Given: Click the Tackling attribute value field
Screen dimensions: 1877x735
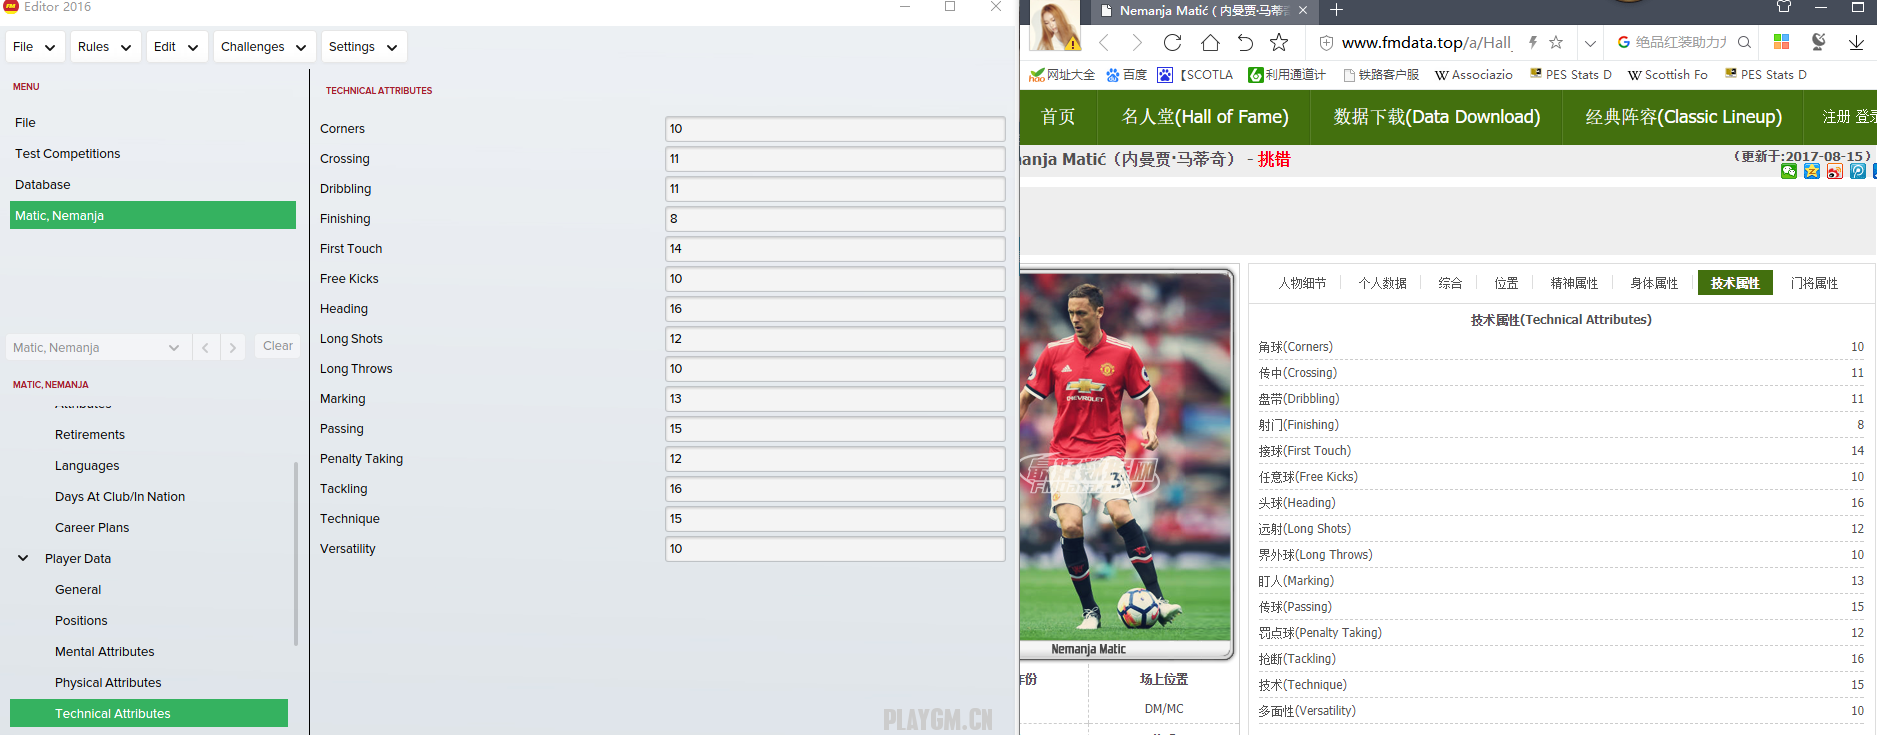Looking at the screenshot, I should [835, 489].
